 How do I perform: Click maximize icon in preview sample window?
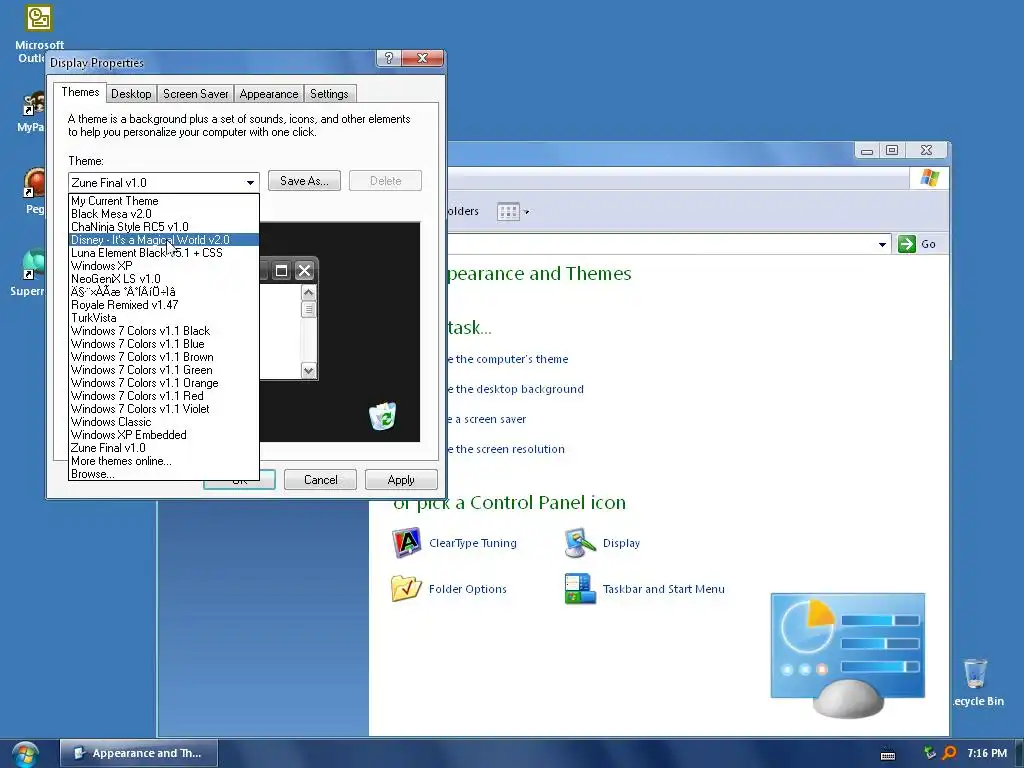point(281,271)
